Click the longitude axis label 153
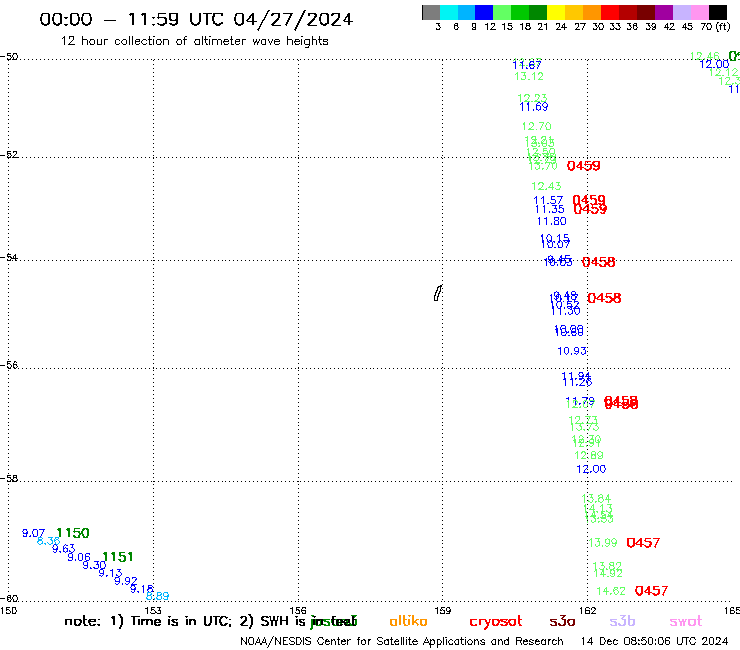Image resolution: width=740 pixels, height=650 pixels. coord(153,611)
